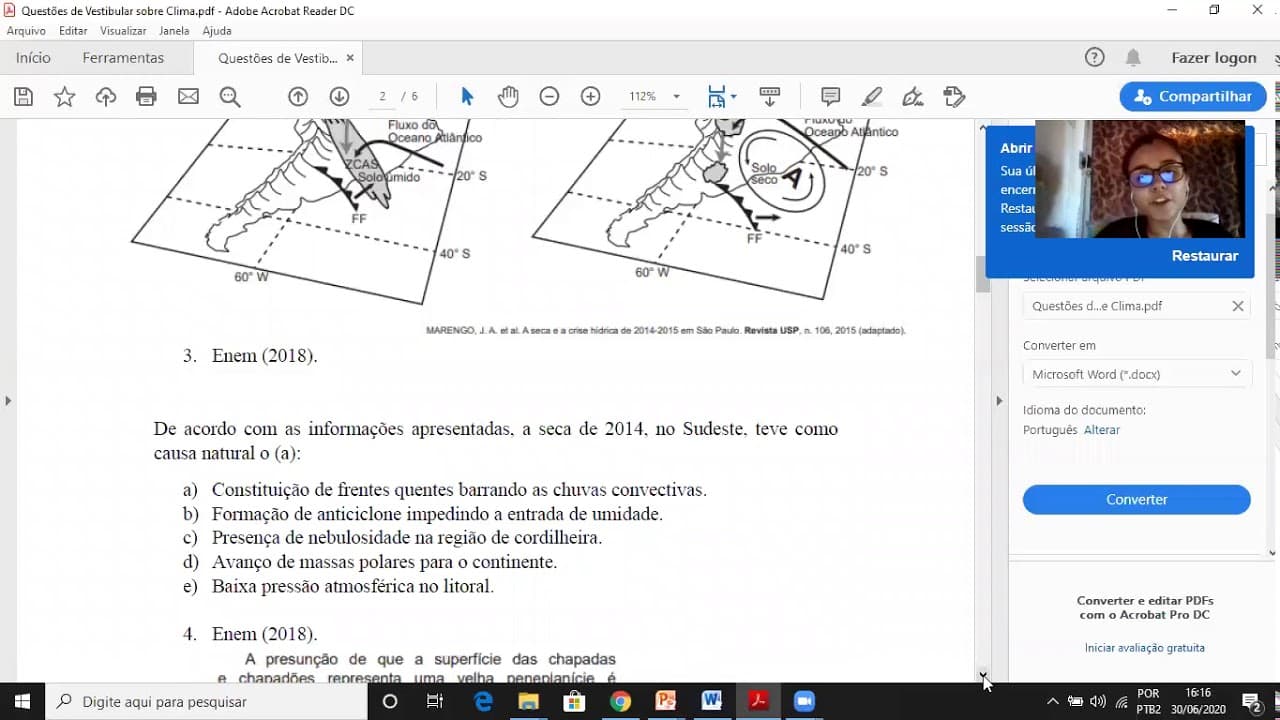Print the document with the printer icon
The height and width of the screenshot is (720, 1280).
(x=147, y=97)
